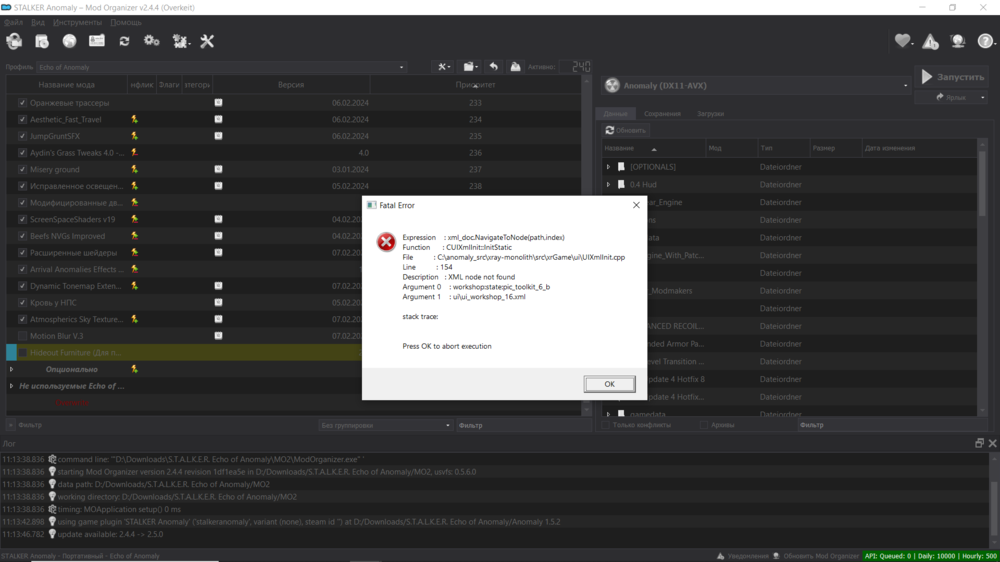Click the refresh arrows toolbar icon
Viewport: 1000px width, 562px height.
point(124,41)
